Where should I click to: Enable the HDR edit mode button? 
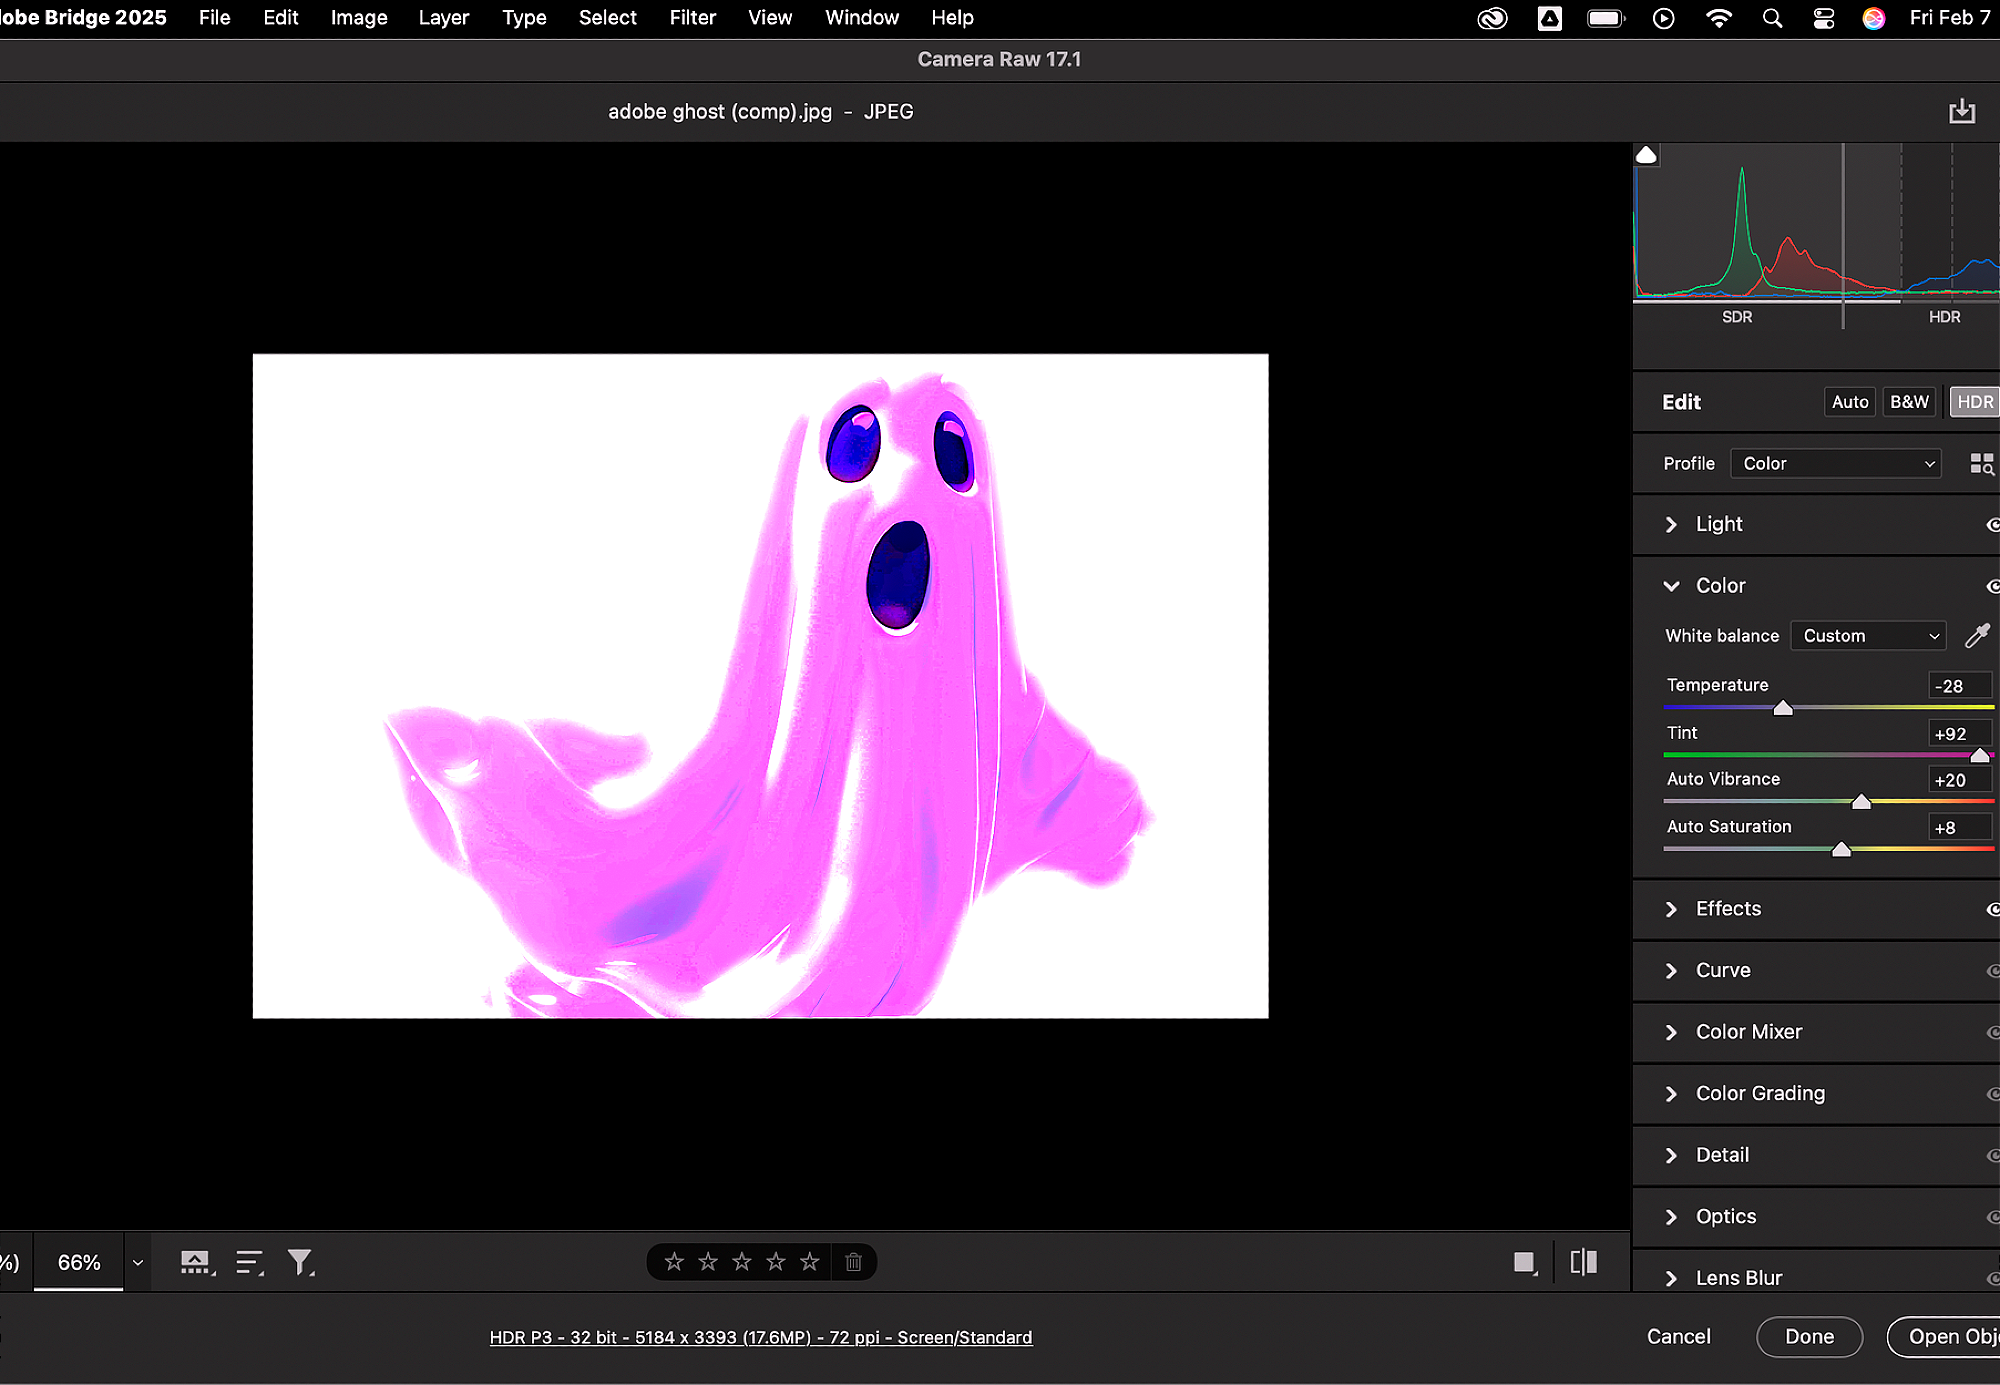(1974, 402)
